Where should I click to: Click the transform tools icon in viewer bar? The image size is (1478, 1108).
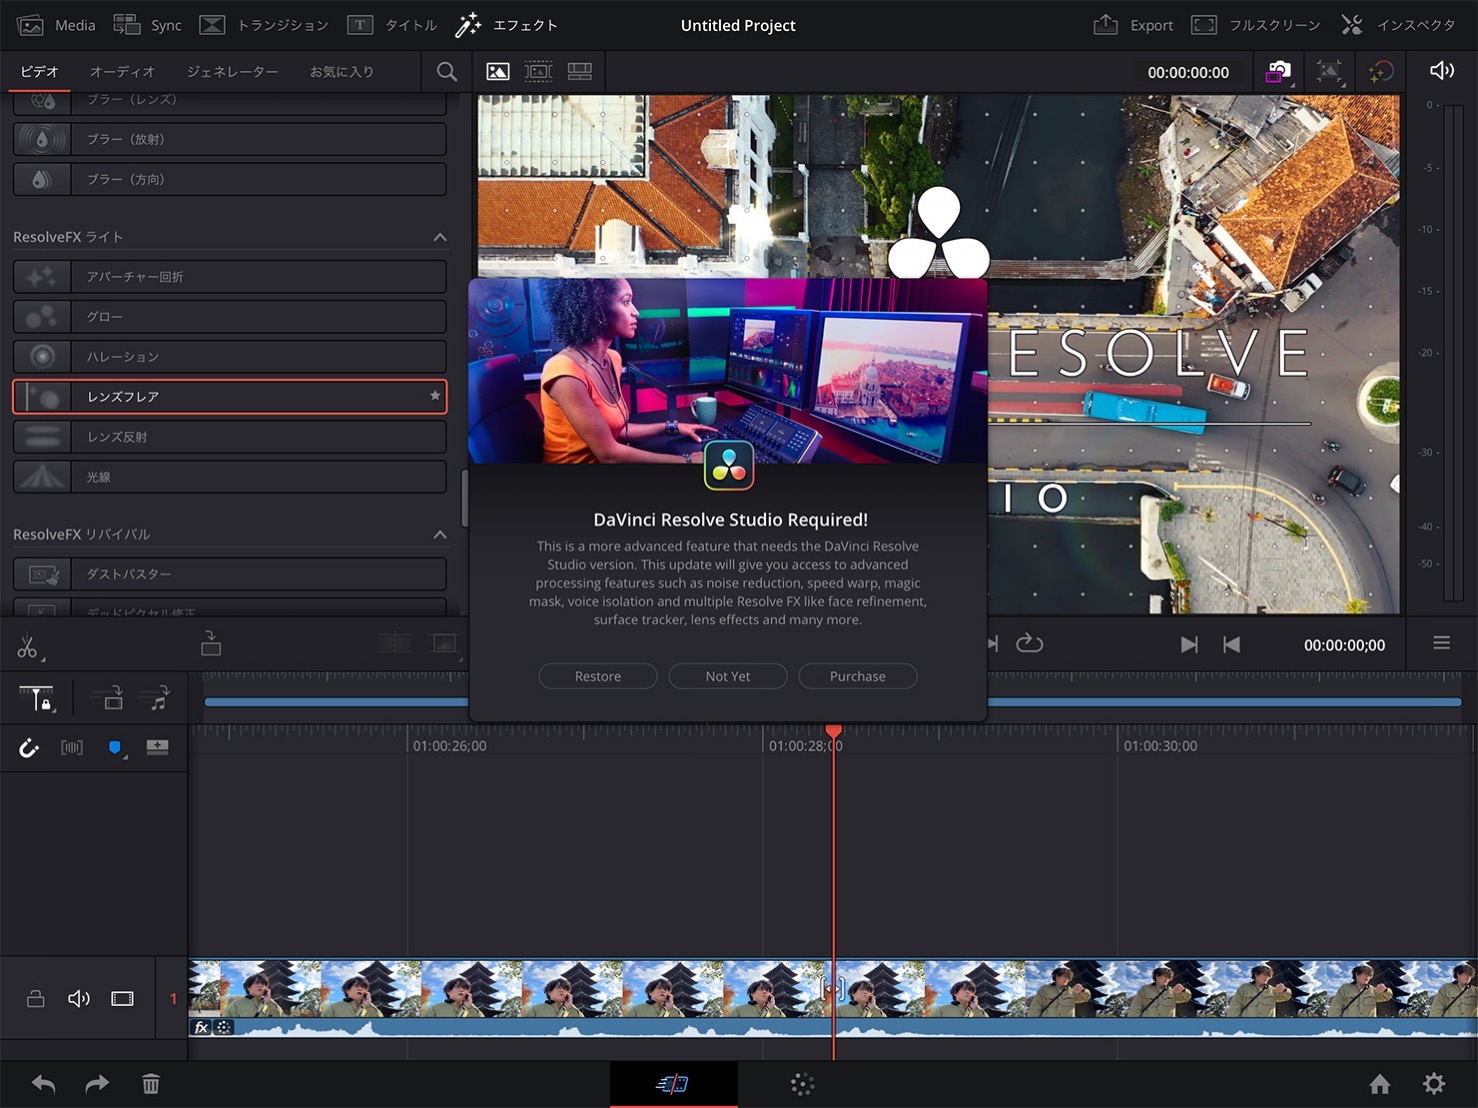(x=1329, y=71)
